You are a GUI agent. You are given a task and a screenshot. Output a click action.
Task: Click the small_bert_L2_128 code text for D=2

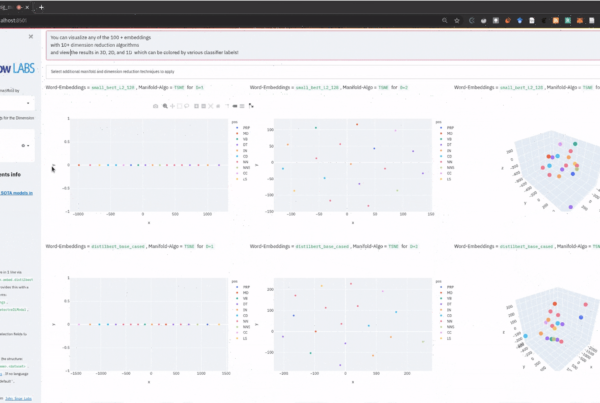pyautogui.click(x=318, y=88)
